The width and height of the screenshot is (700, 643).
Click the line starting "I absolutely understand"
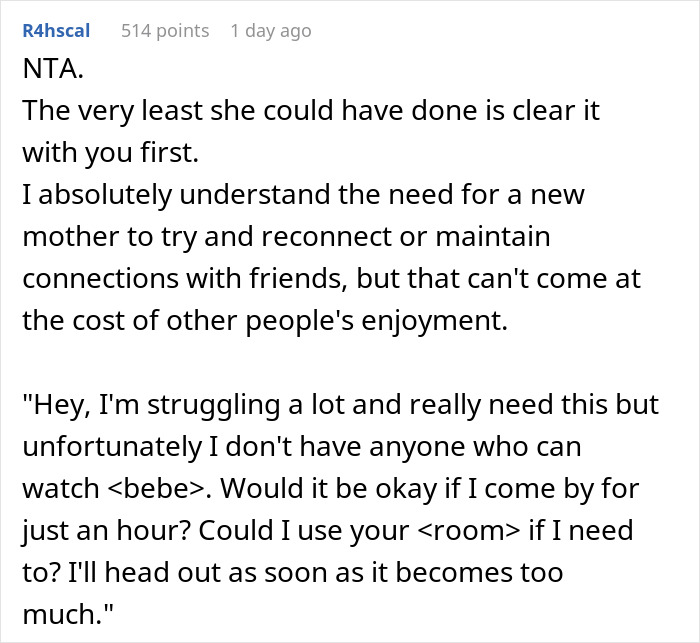[303, 194]
